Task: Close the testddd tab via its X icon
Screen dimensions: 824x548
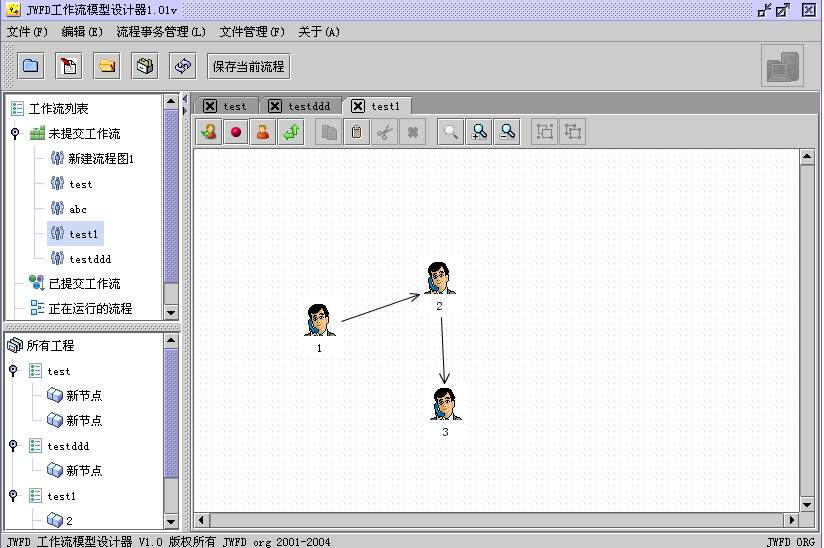Action: 275,106
